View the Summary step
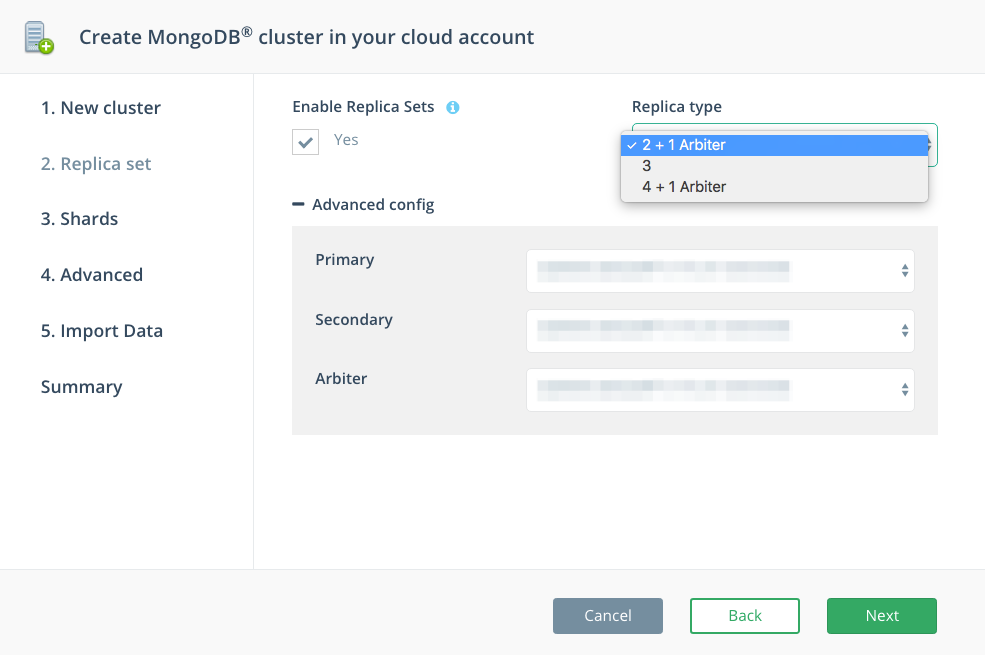The image size is (985, 655). tap(82, 387)
